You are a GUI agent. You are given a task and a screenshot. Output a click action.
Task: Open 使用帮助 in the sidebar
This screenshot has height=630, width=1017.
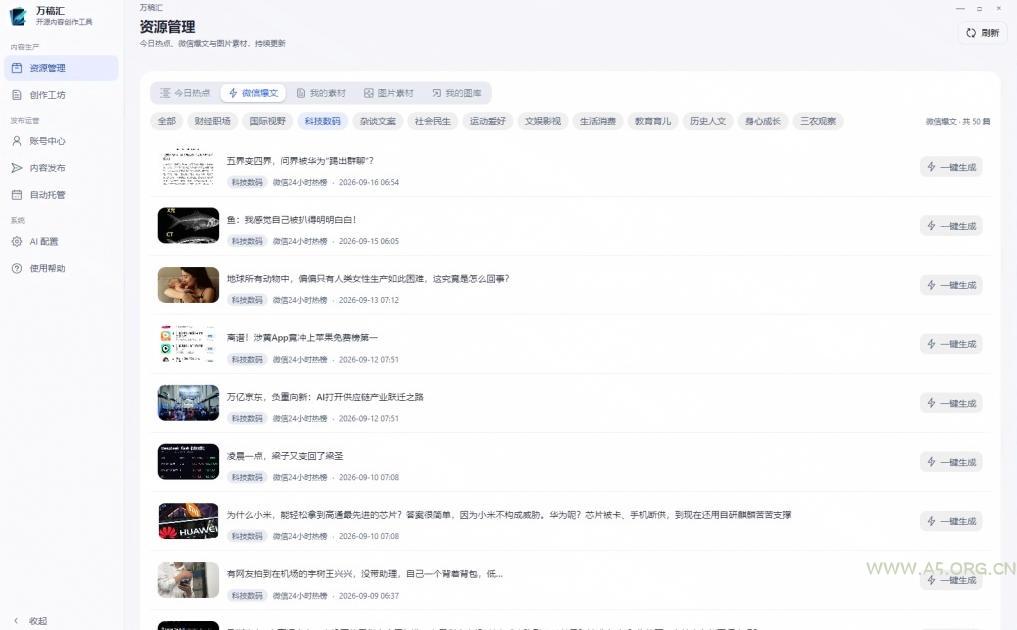[61, 268]
